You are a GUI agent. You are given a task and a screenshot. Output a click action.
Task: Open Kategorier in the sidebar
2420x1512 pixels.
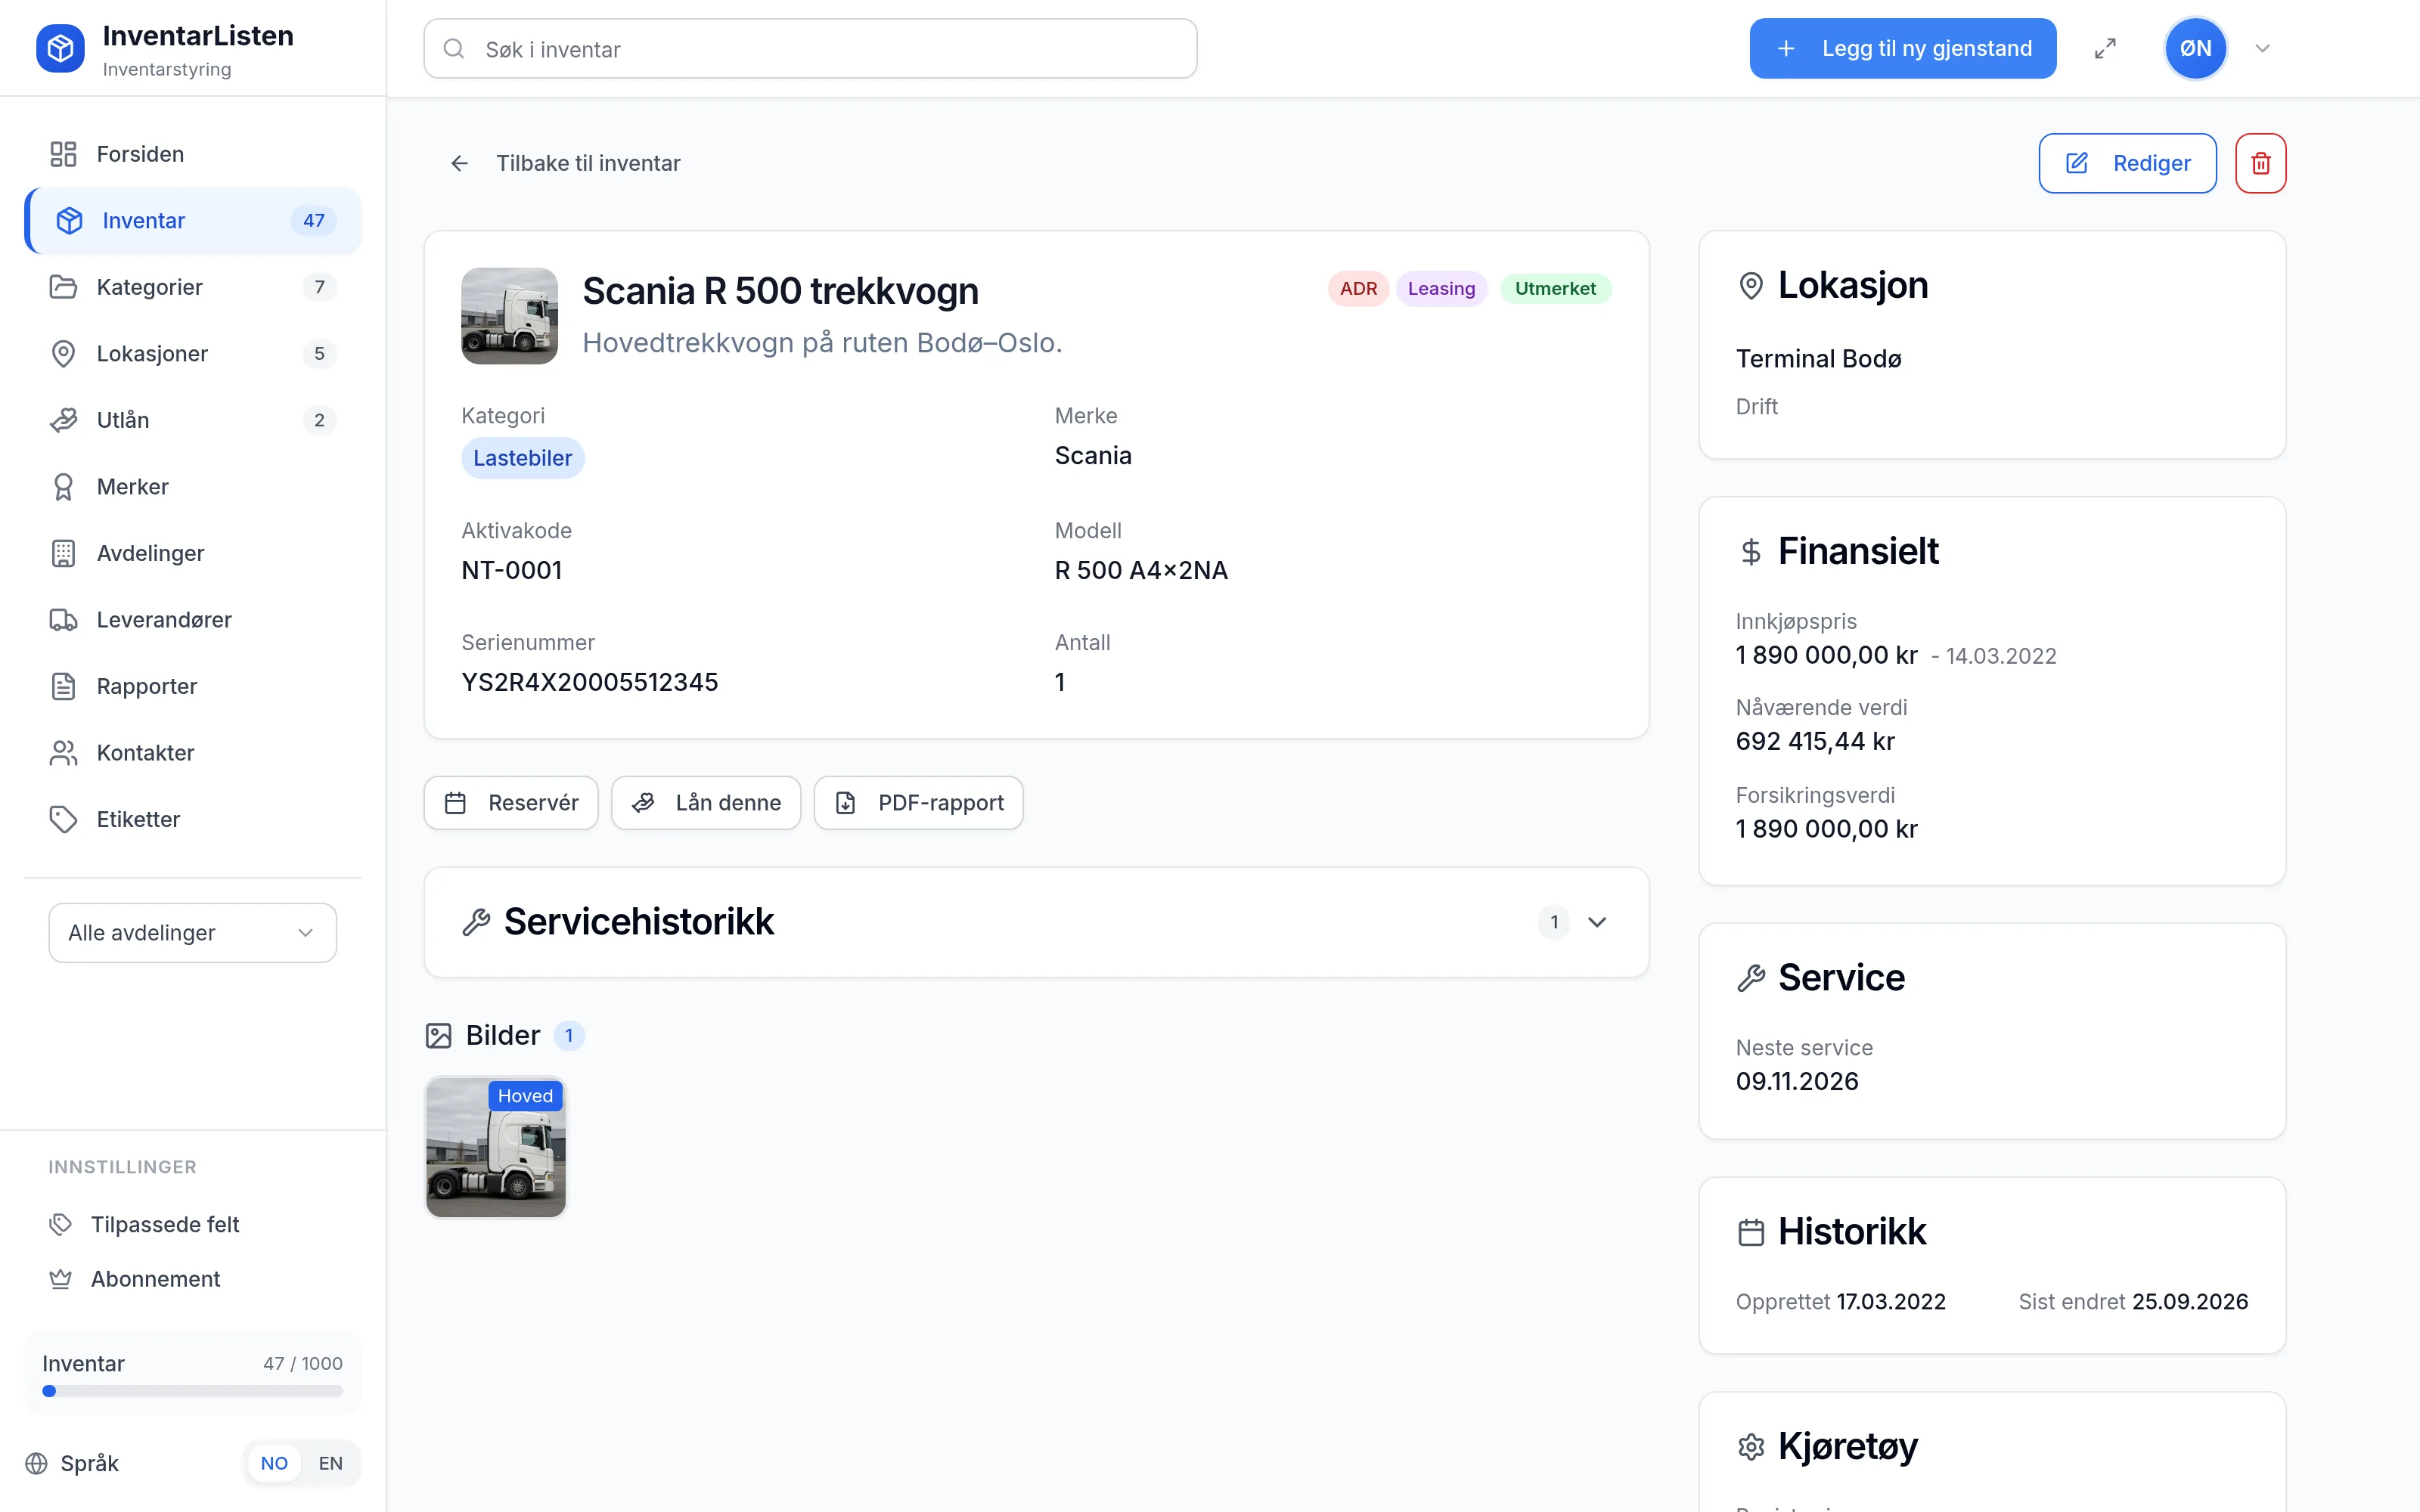click(x=192, y=287)
